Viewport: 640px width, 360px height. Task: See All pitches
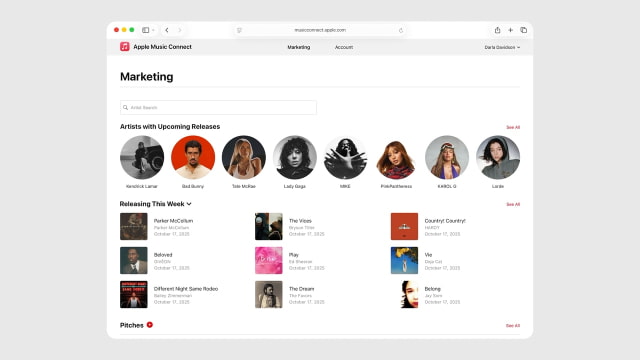pos(513,326)
